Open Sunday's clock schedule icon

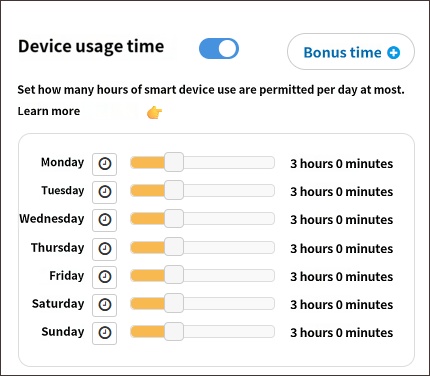(x=104, y=333)
